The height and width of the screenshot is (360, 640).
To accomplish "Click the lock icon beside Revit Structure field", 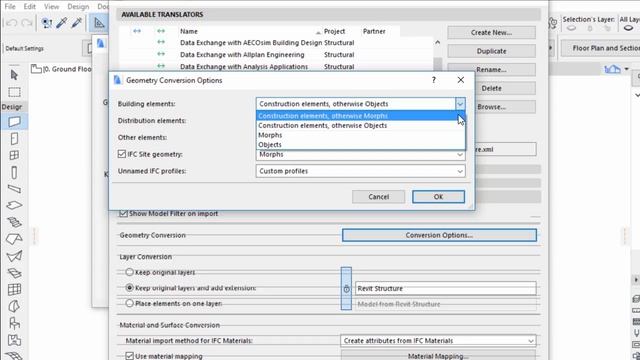I will click(346, 289).
